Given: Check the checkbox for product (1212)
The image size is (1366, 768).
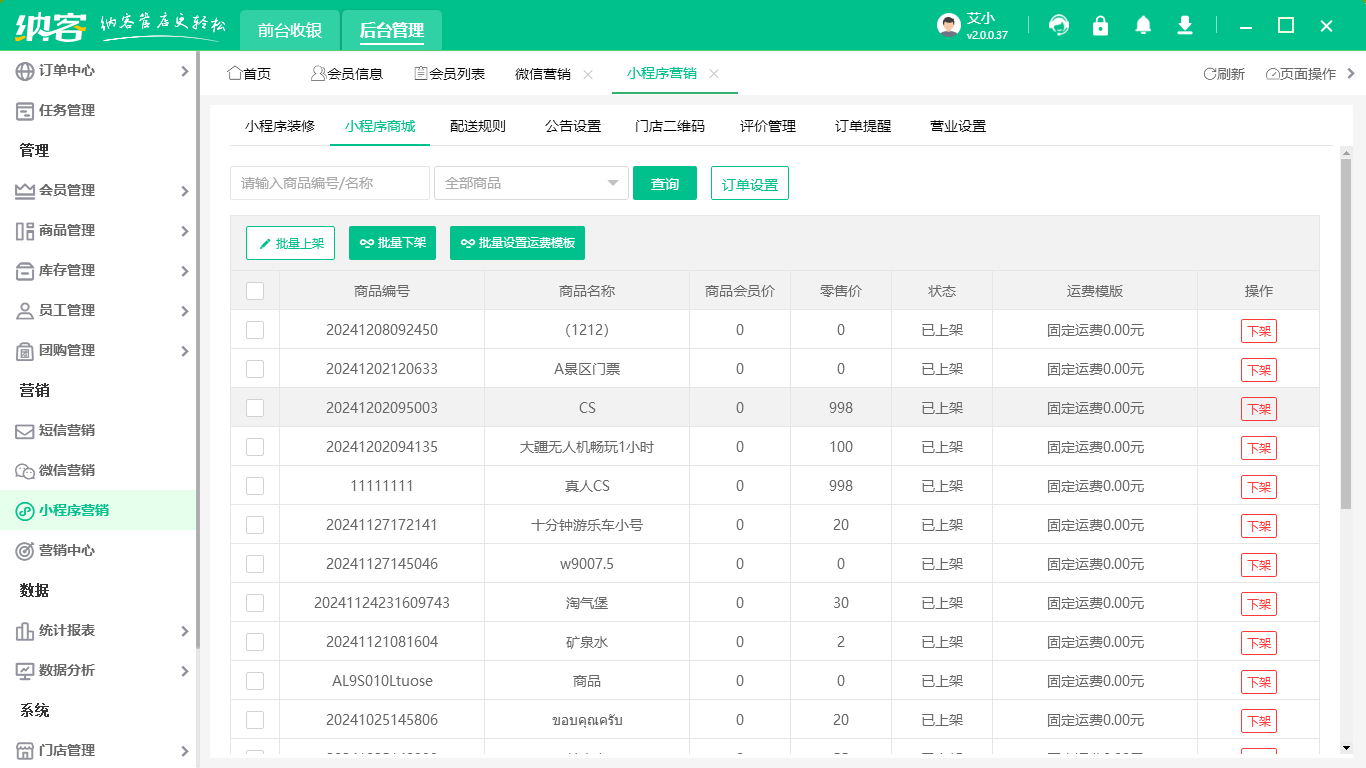Looking at the screenshot, I should [x=255, y=330].
